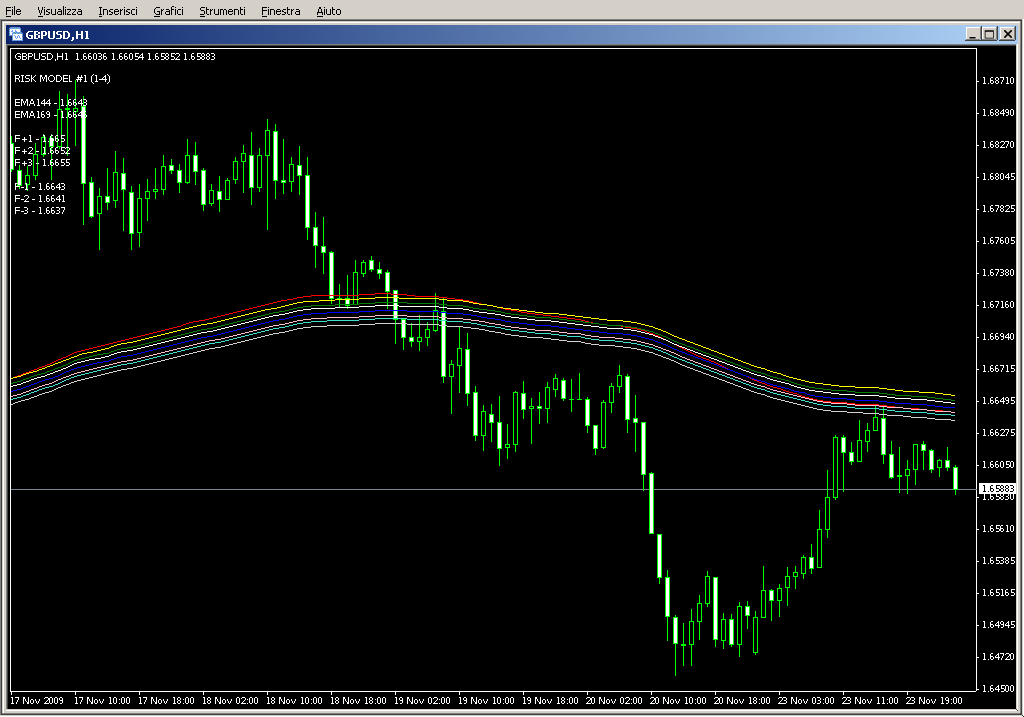
Task: Click the 19 Nov 02:00 time label
Action: point(422,701)
